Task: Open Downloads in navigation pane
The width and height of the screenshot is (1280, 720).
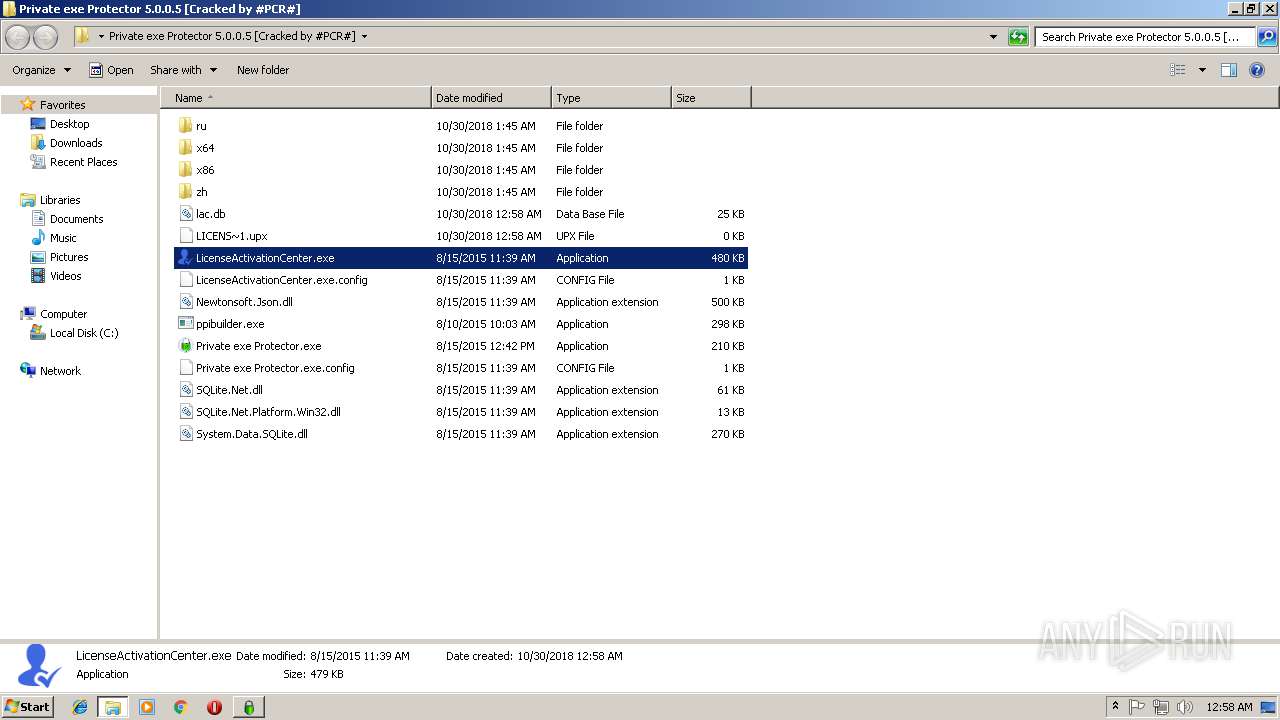Action: [x=76, y=143]
